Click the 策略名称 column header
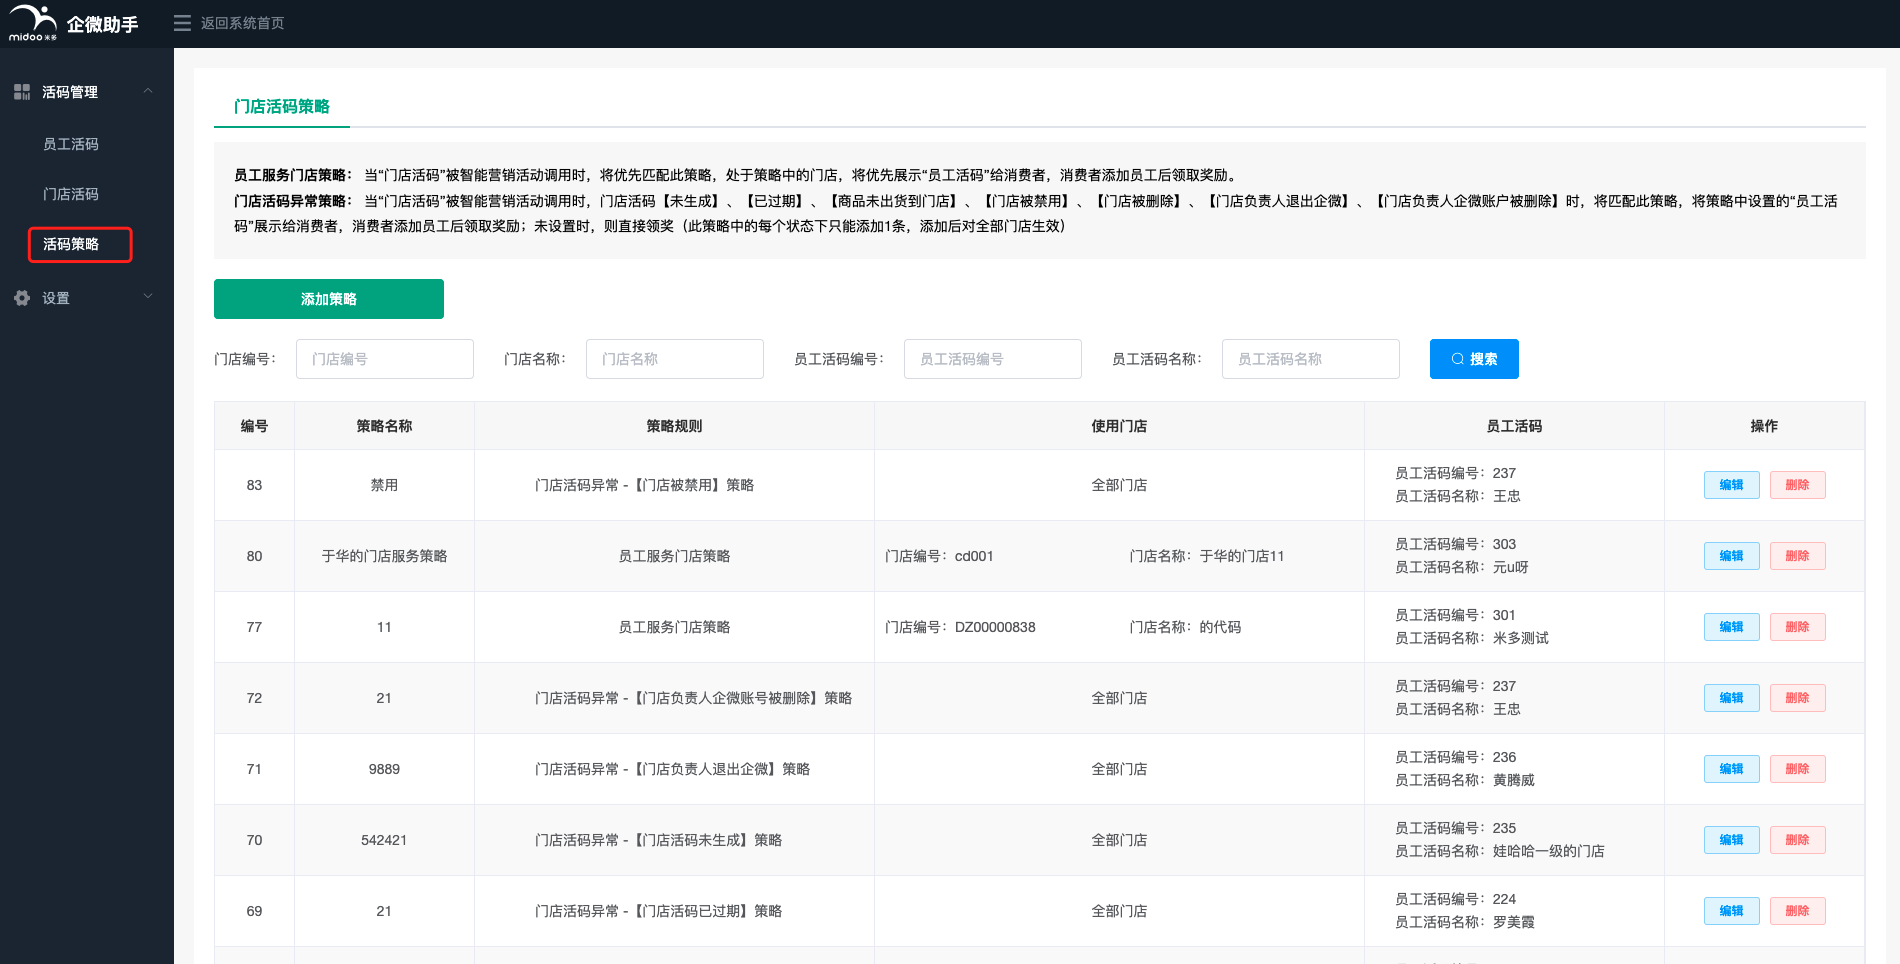 click(385, 426)
